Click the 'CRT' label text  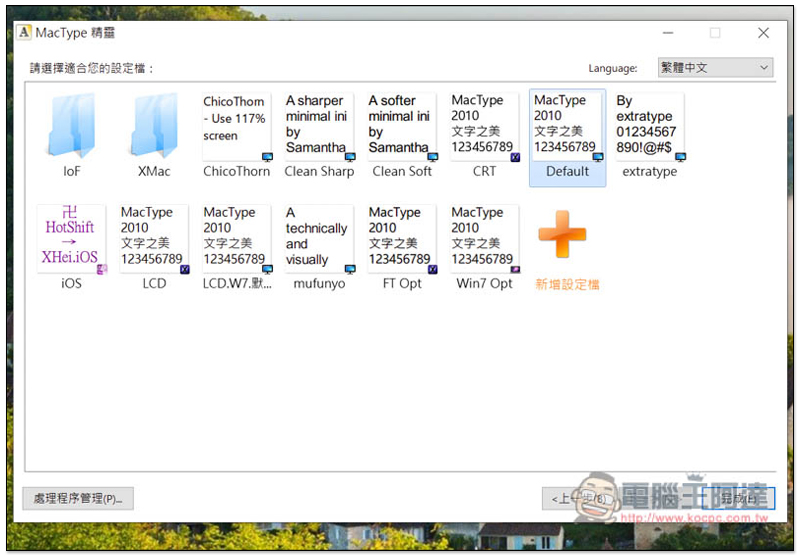point(485,171)
